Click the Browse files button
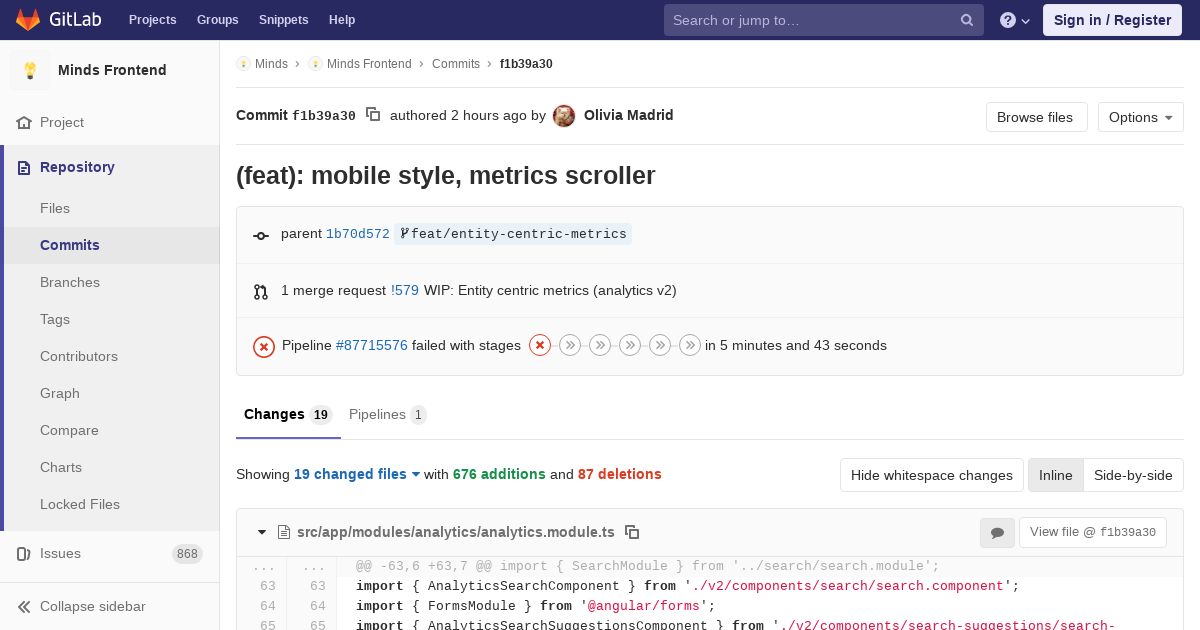 tap(1035, 117)
